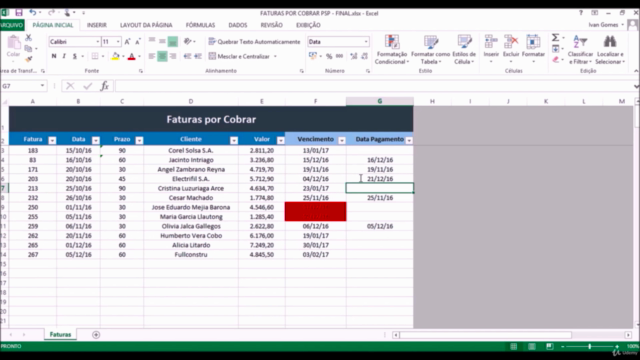Click the insert function fx button
This screenshot has width=640, height=360.
(104, 86)
